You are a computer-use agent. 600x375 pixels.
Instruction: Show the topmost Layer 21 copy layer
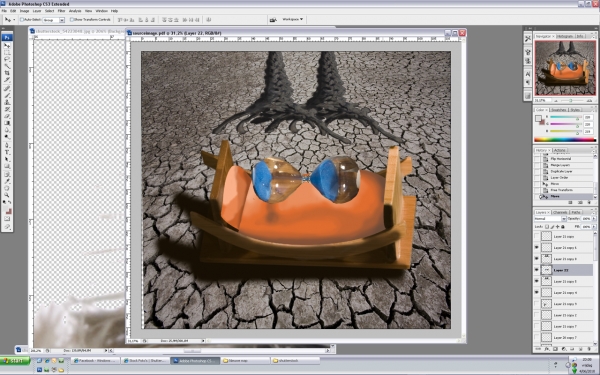coord(536,236)
